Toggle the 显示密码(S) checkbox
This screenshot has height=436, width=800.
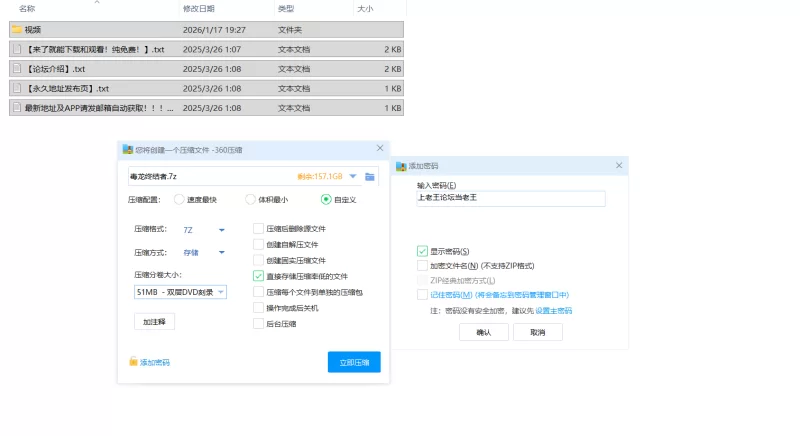pos(422,251)
